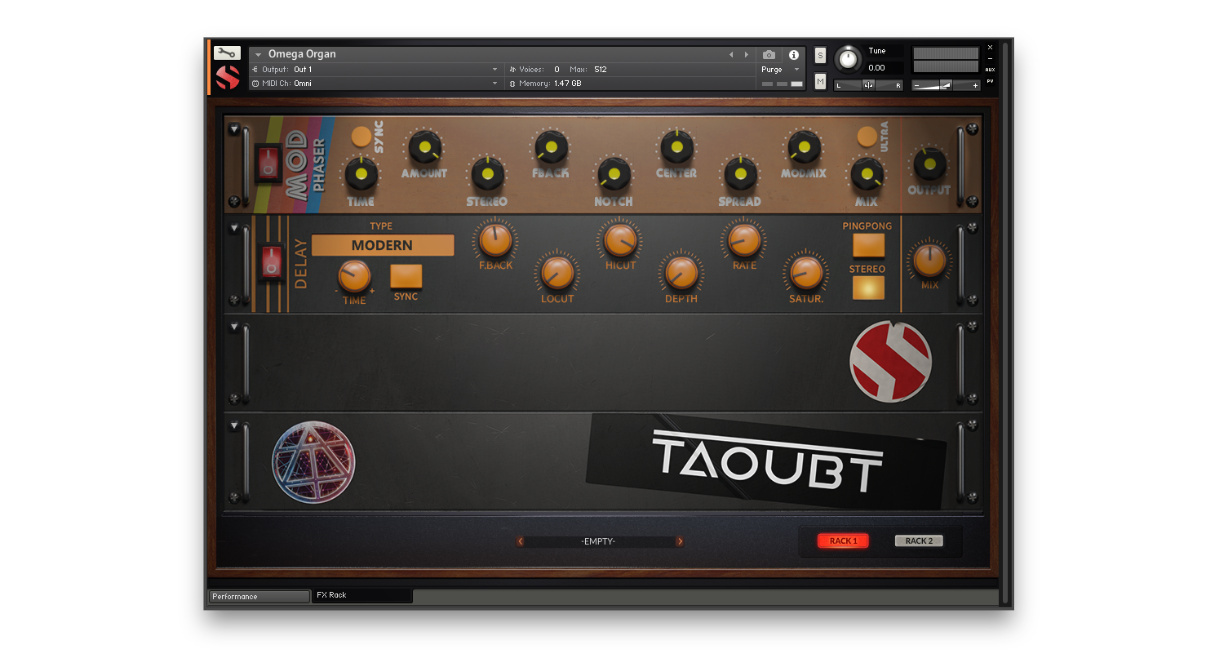The height and width of the screenshot is (650, 1230).
Task: Click the Phaser MIX knob
Action: tap(866, 174)
